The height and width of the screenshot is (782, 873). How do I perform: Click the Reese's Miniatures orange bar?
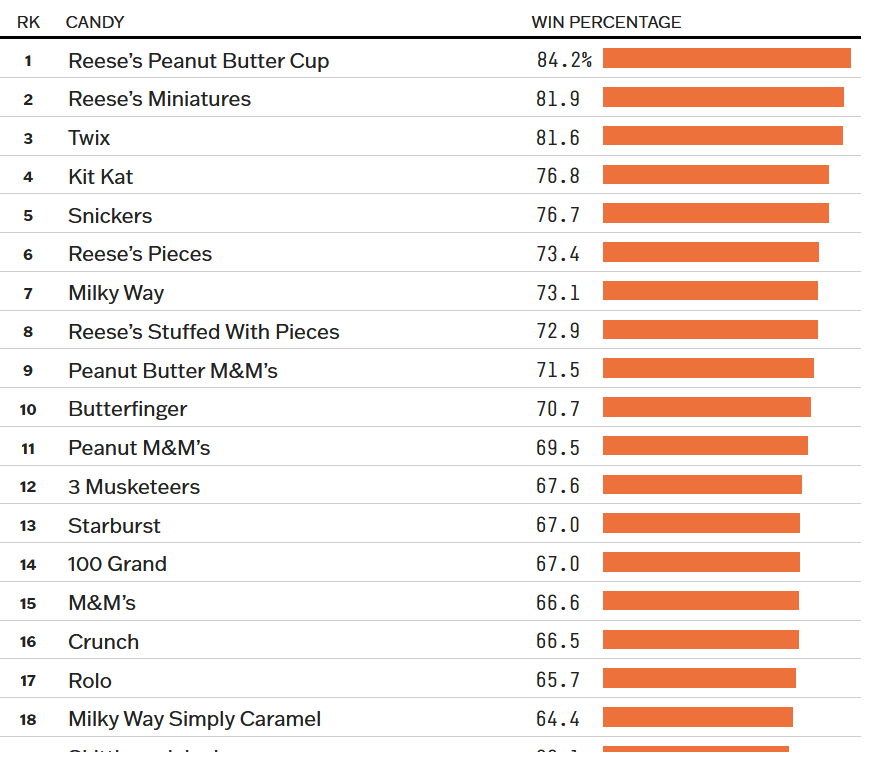[x=723, y=97]
